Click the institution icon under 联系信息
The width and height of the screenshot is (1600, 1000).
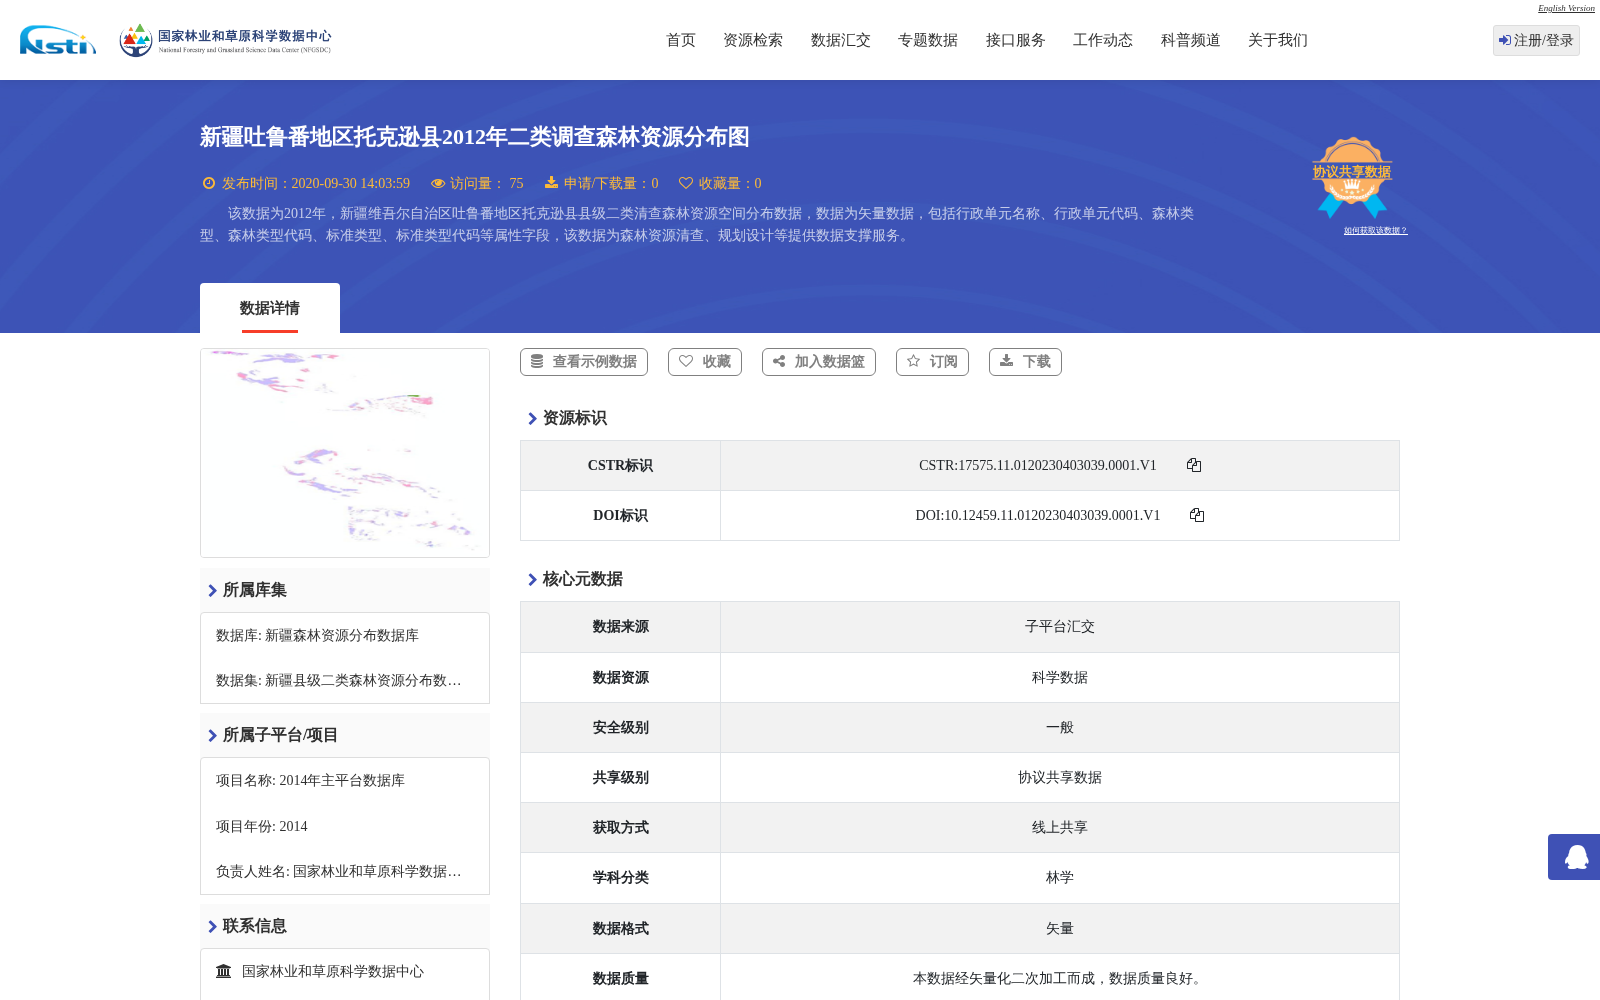(224, 971)
